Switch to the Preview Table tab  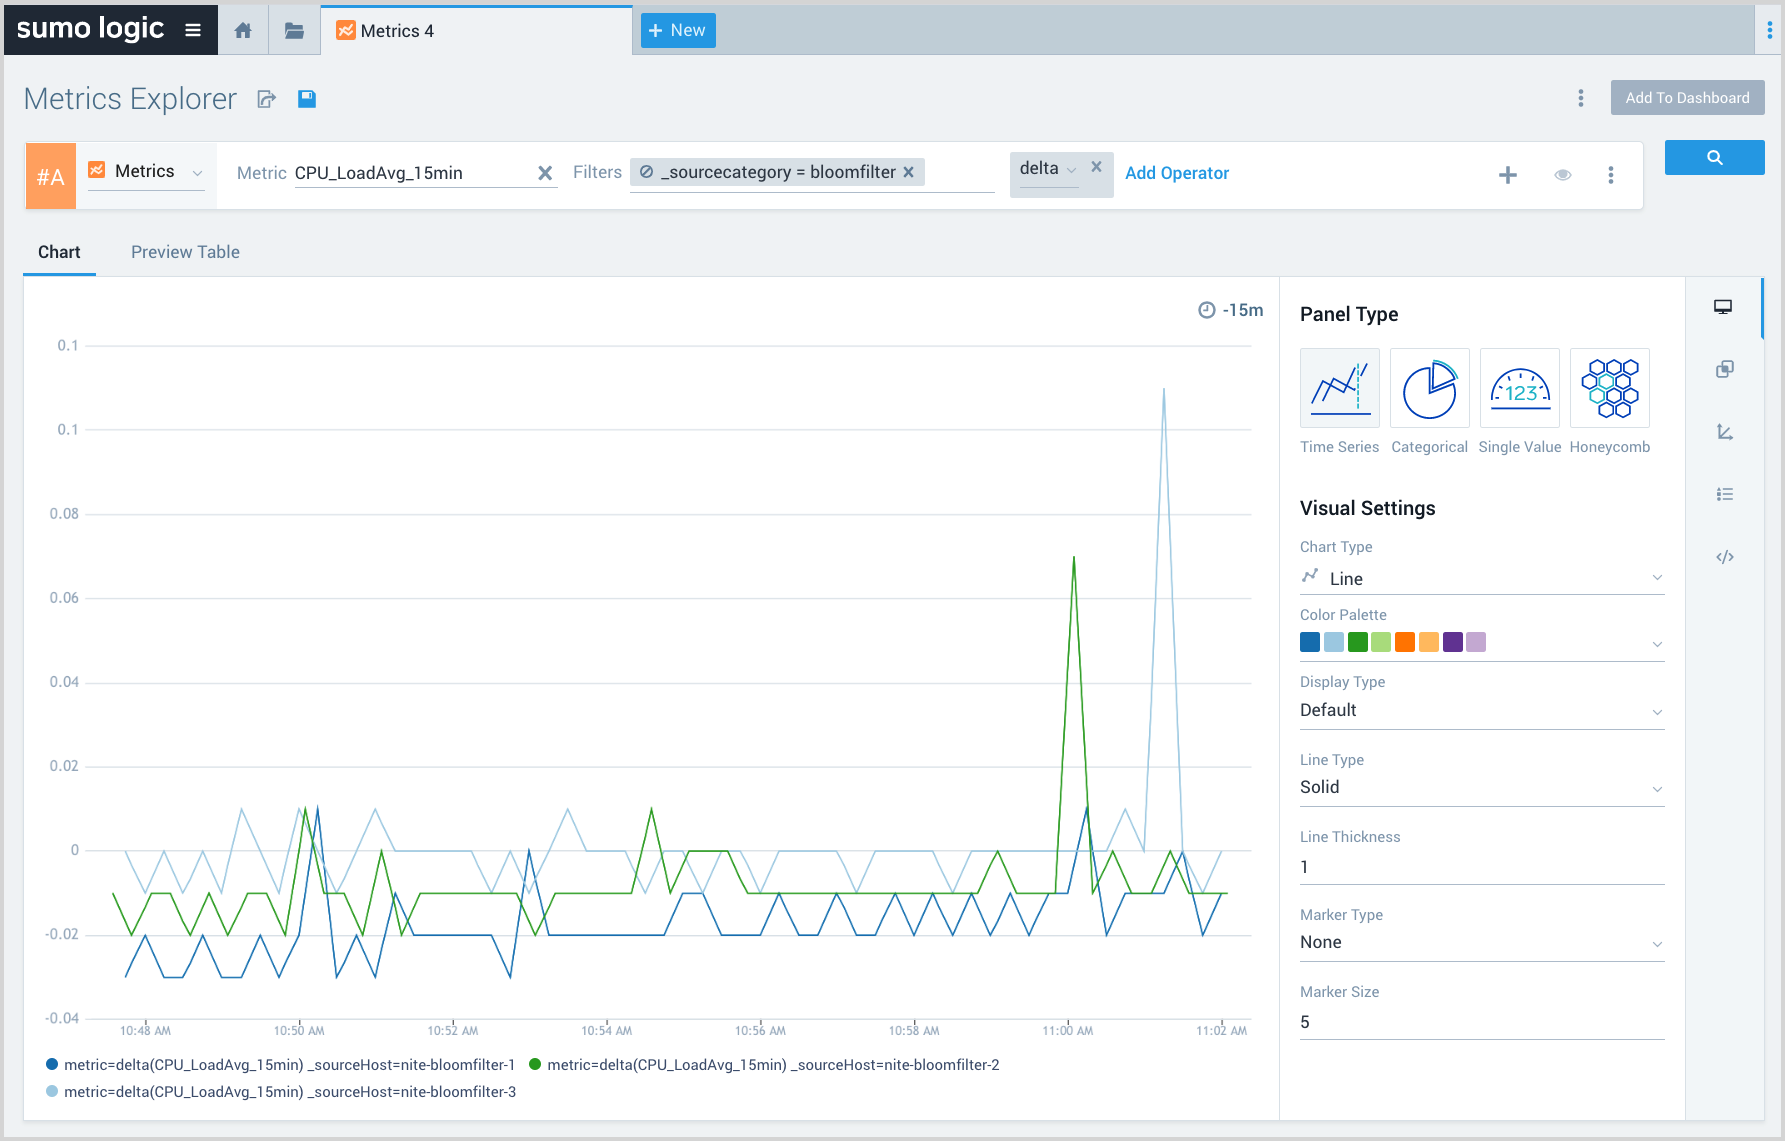[185, 252]
